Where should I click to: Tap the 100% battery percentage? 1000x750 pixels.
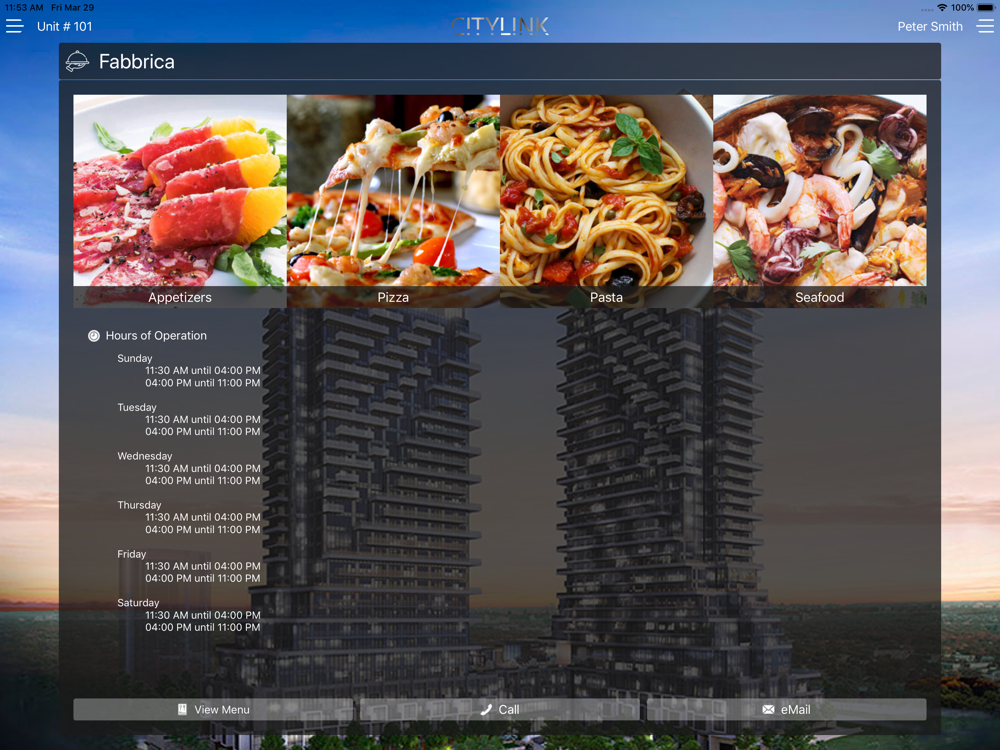click(x=962, y=7)
